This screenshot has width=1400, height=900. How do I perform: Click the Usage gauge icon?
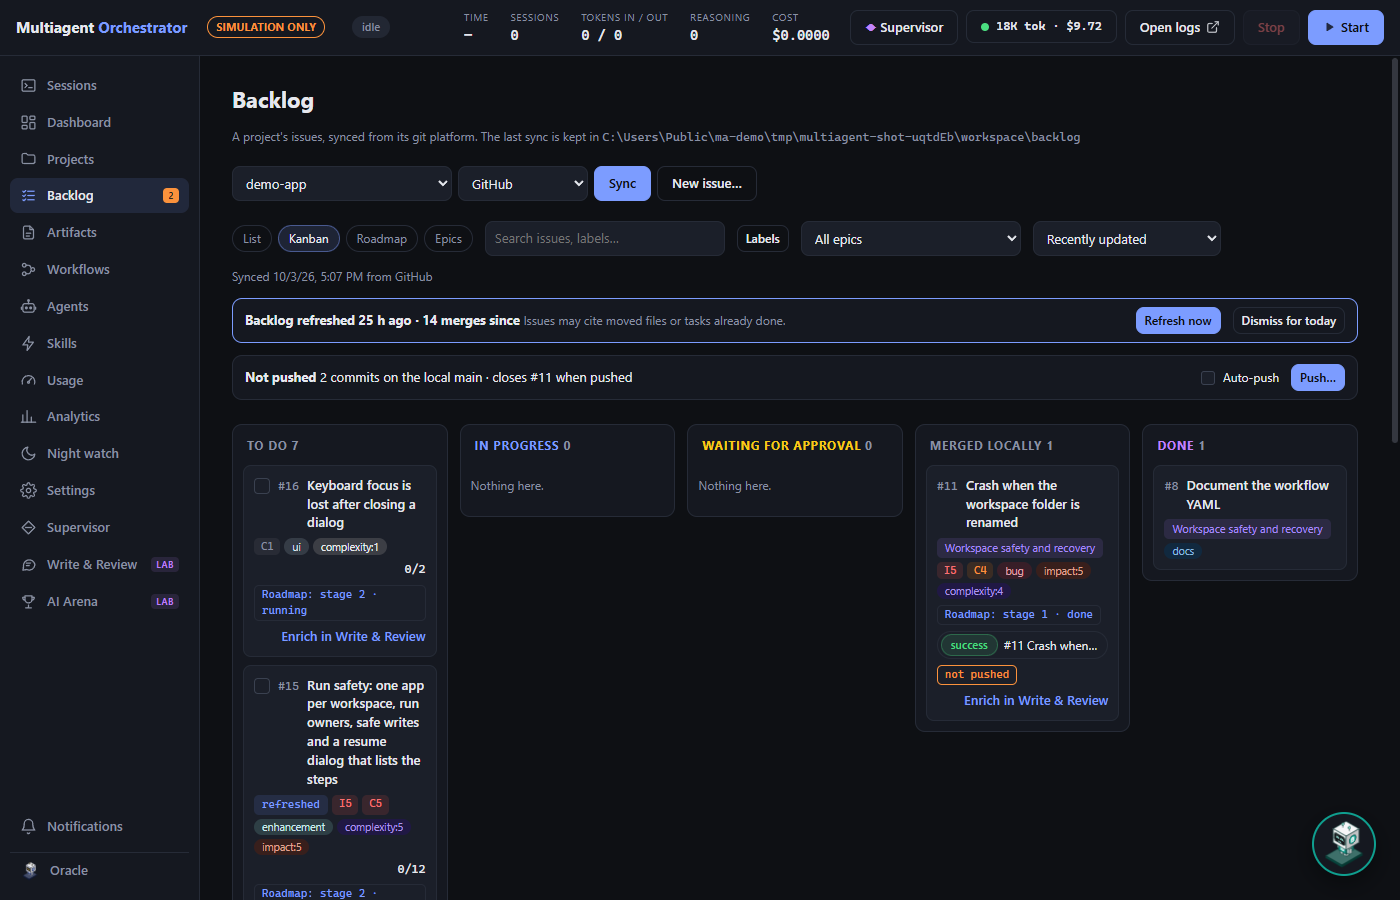(x=28, y=381)
